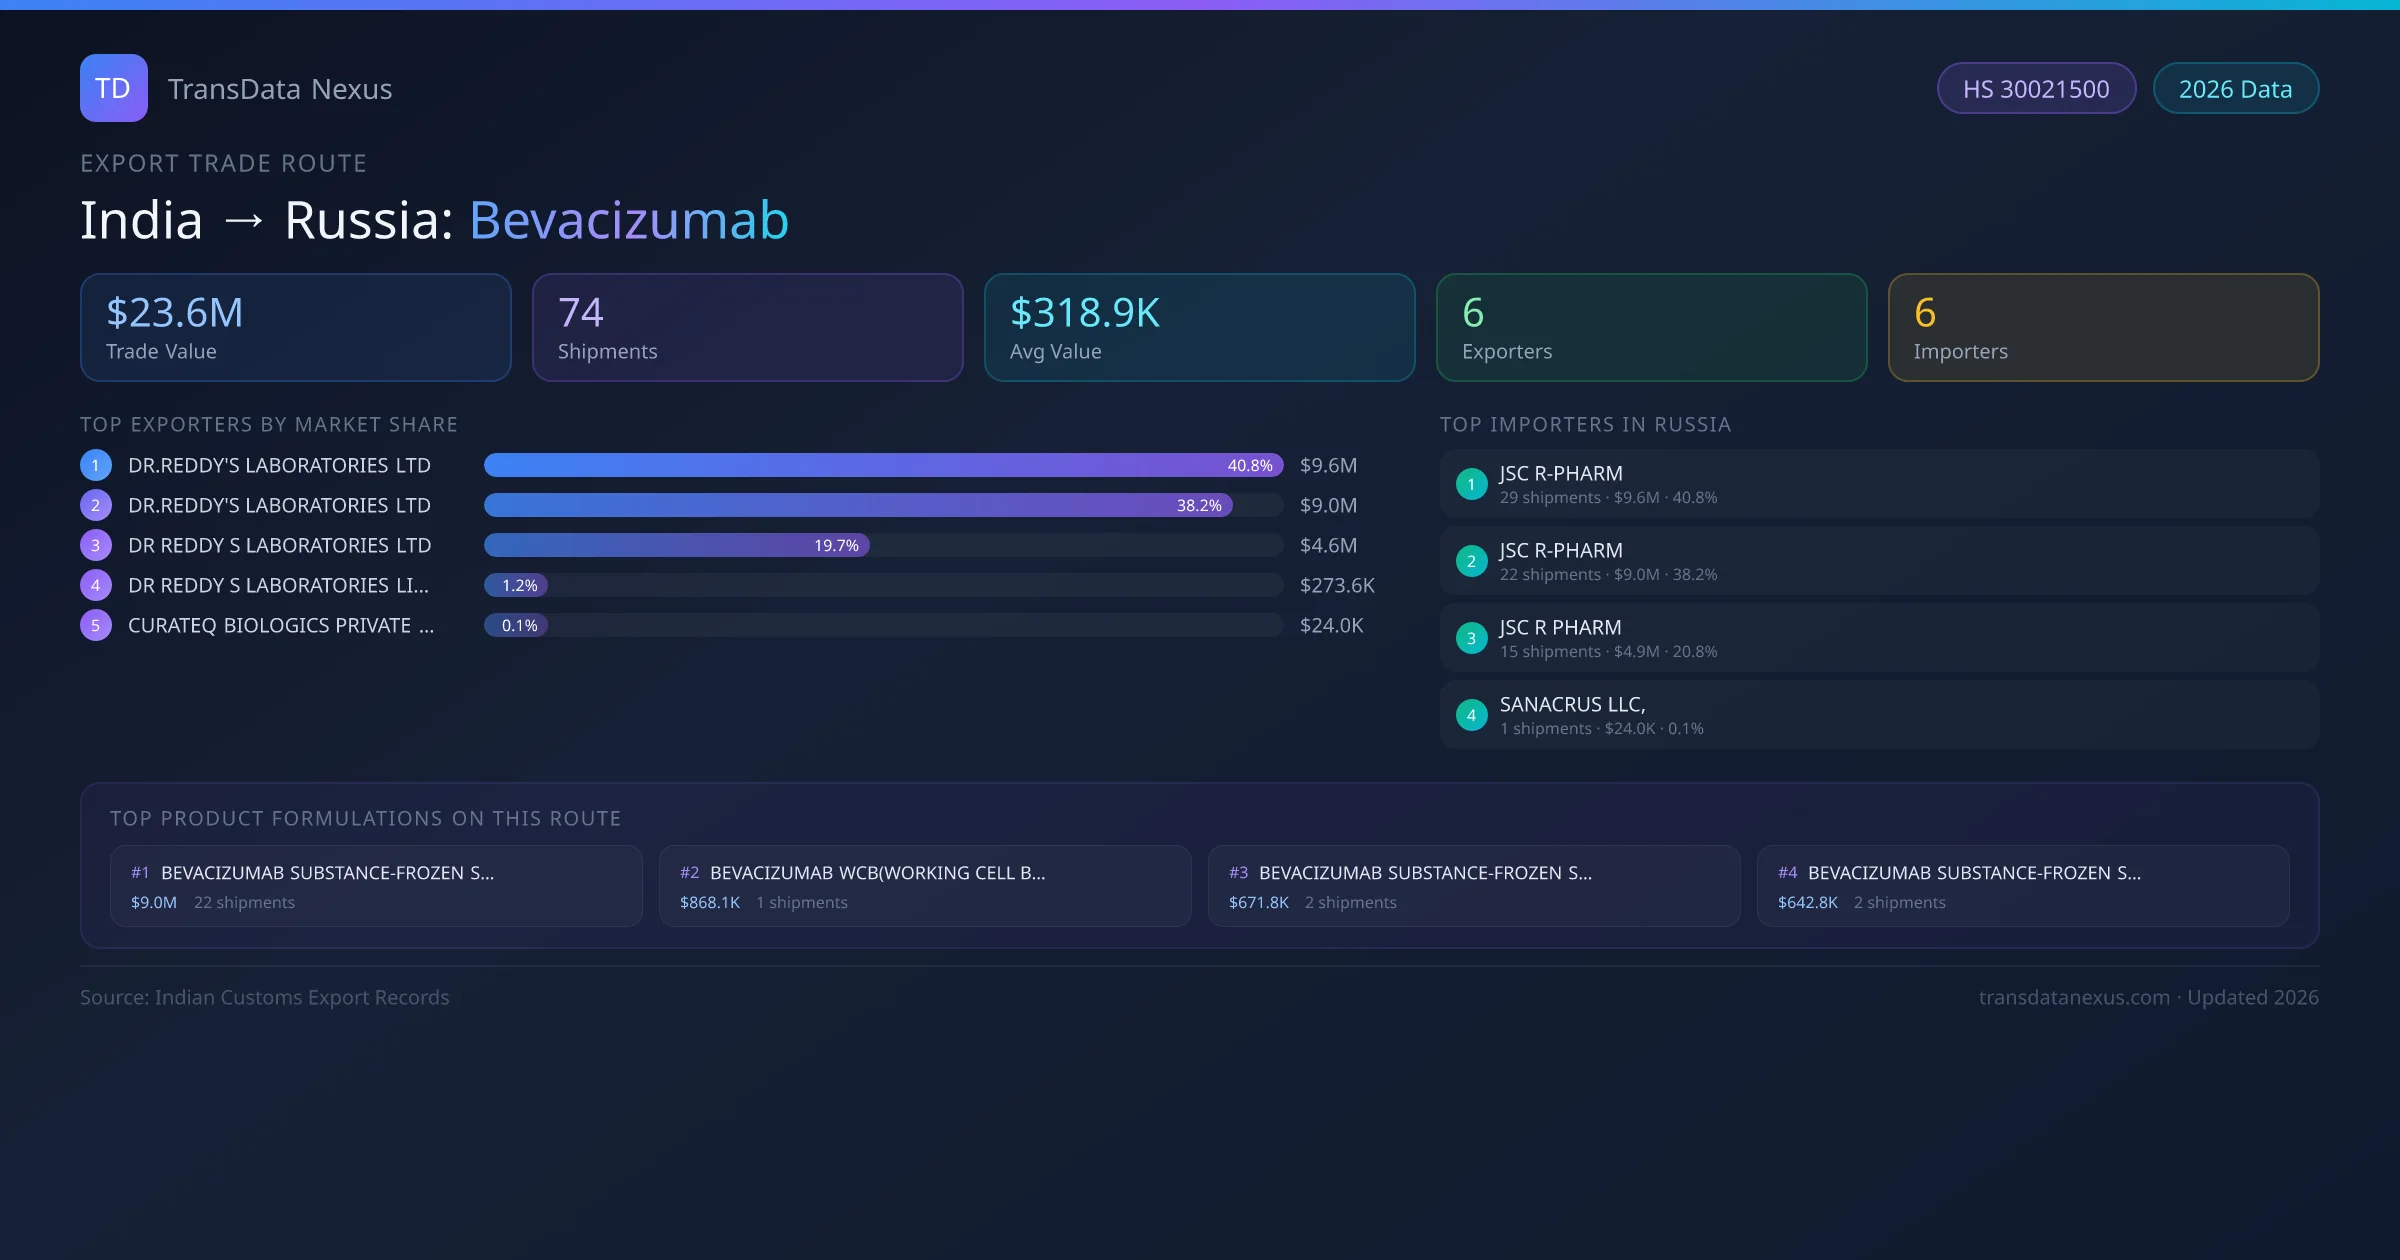Click green rank 4 badge beside SANACRUS LLC
The height and width of the screenshot is (1260, 2400).
point(1471,715)
